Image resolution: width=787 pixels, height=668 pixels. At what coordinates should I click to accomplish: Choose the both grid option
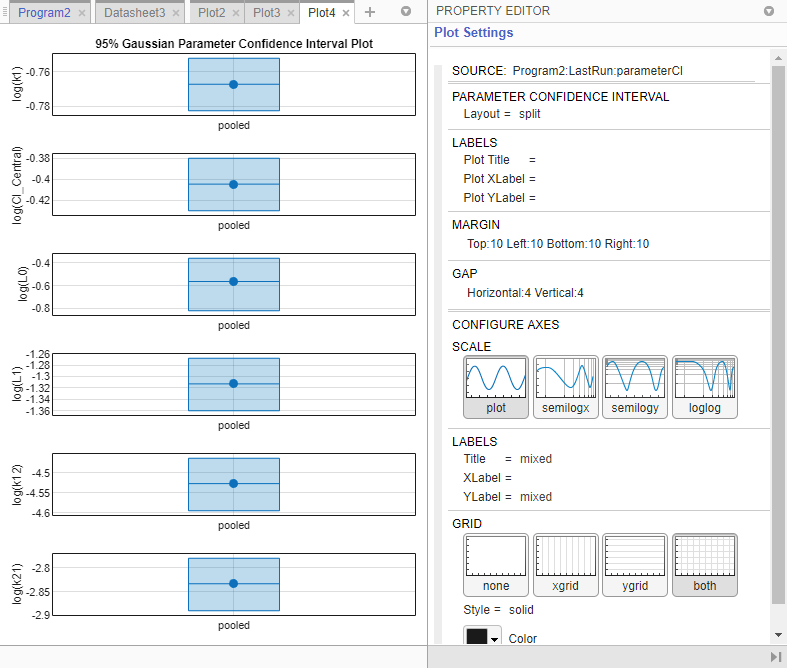click(x=704, y=565)
